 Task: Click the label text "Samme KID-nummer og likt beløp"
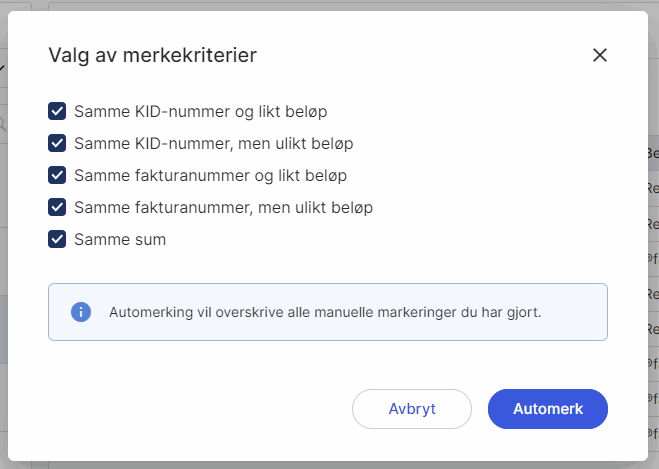click(x=200, y=111)
